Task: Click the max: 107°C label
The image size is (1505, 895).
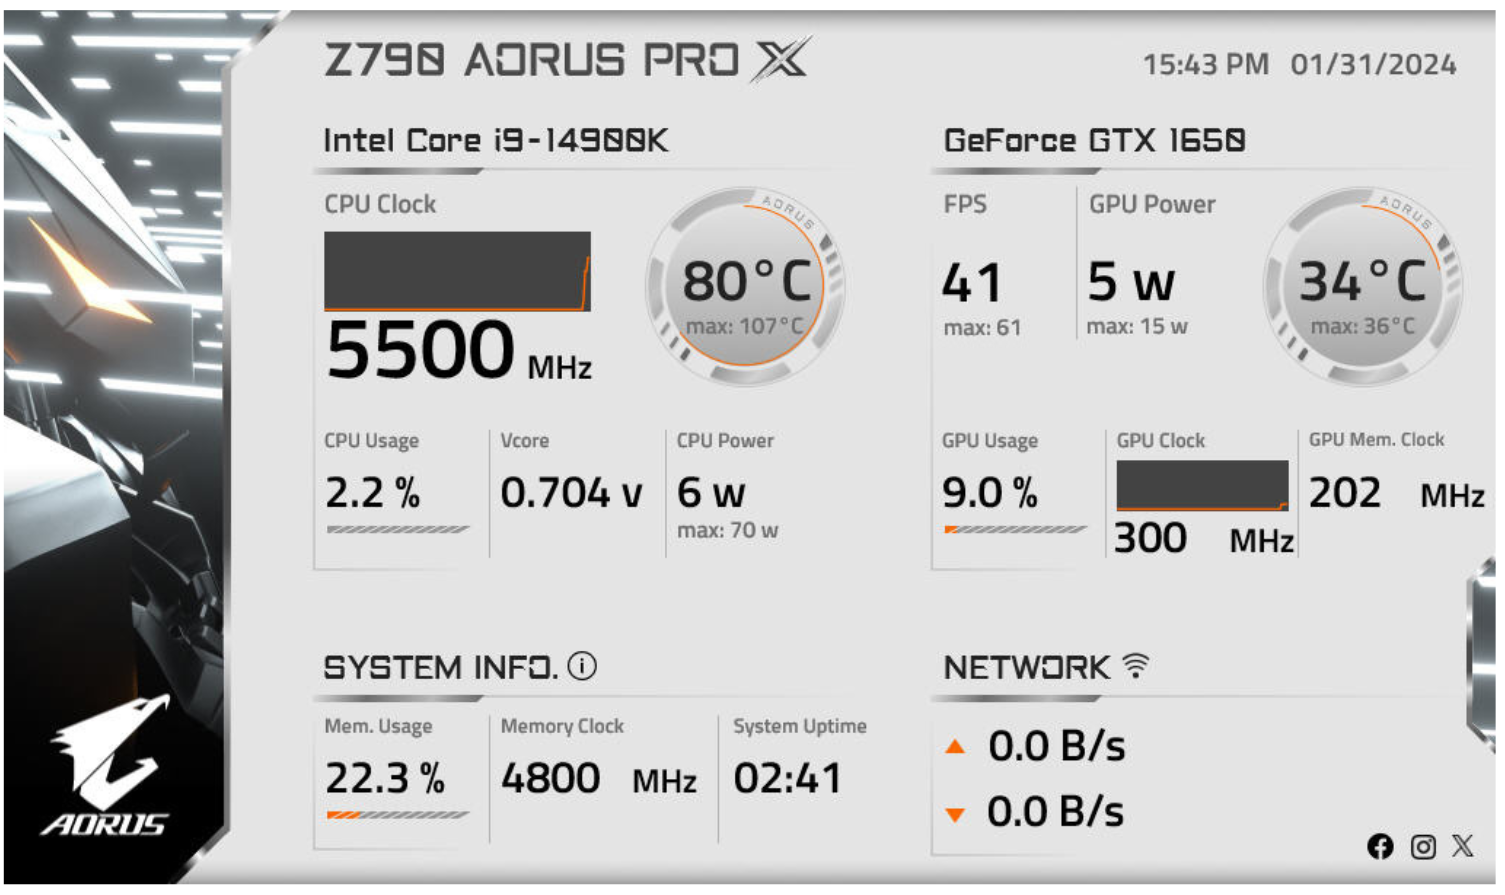Action: [x=744, y=326]
